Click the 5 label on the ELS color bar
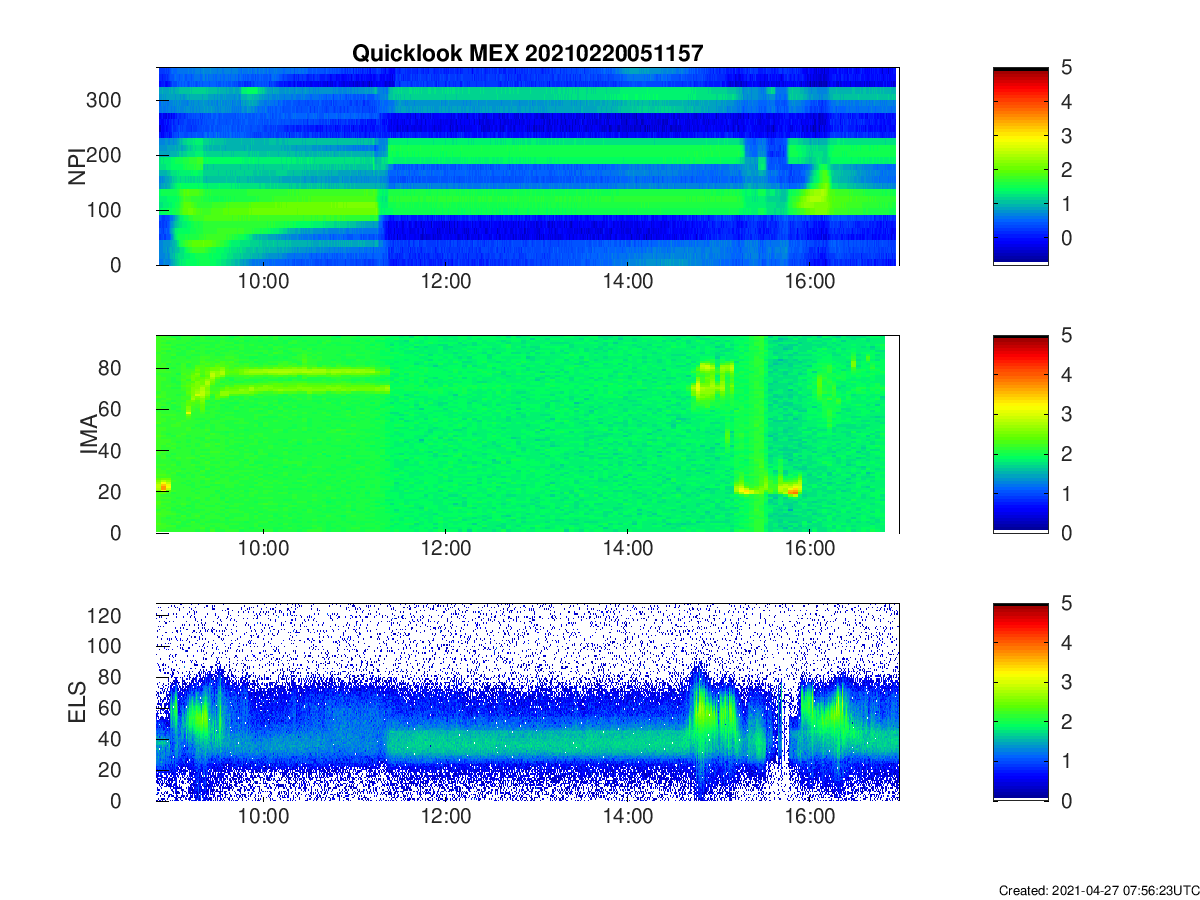 click(x=1066, y=603)
